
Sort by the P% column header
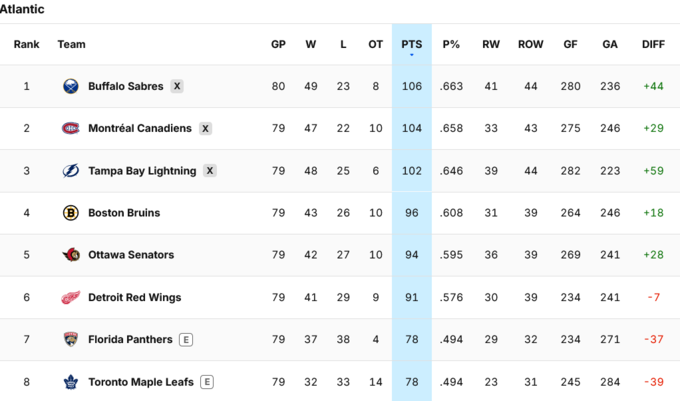coord(451,44)
